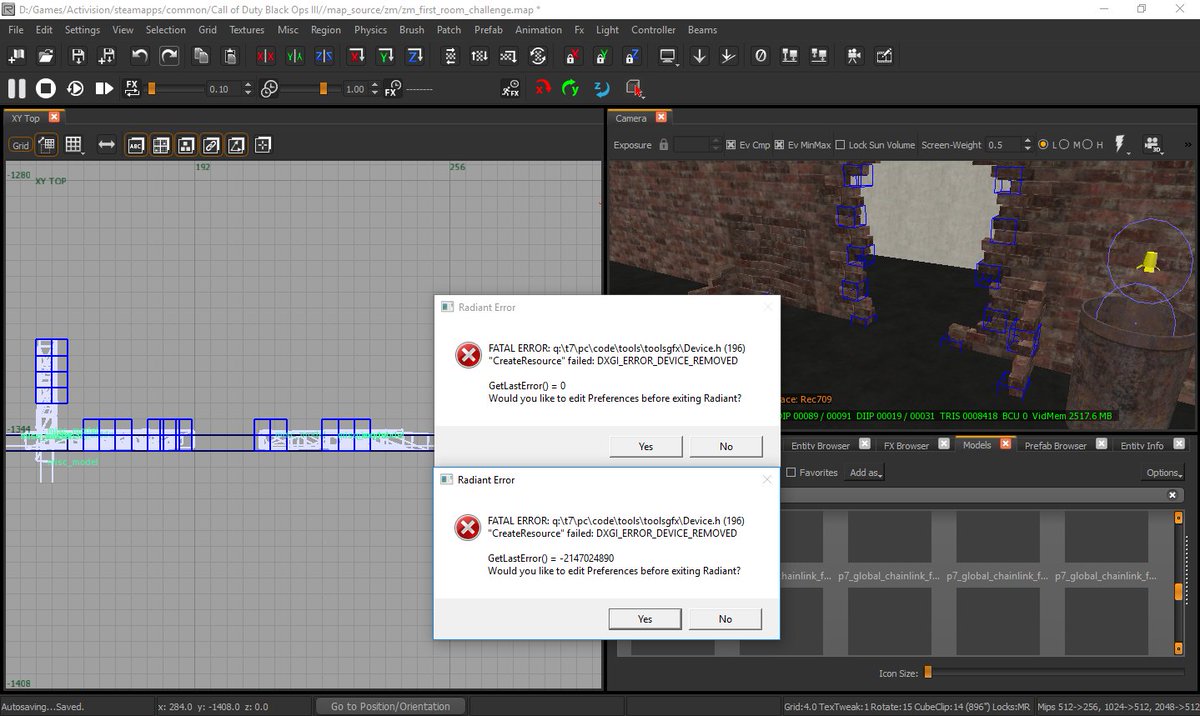Flip selection along X axis
Screen dimensions: 1200x716
[x=265, y=56]
